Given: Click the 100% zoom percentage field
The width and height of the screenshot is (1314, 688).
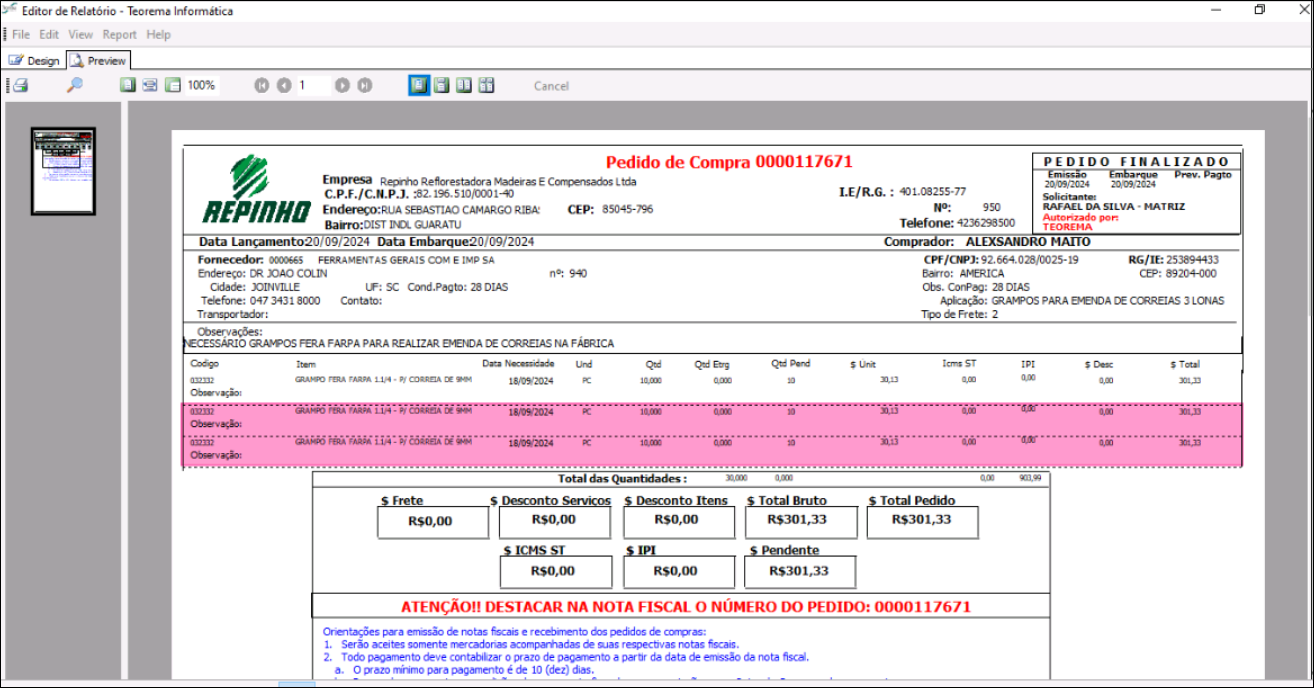Looking at the screenshot, I should pyautogui.click(x=203, y=86).
